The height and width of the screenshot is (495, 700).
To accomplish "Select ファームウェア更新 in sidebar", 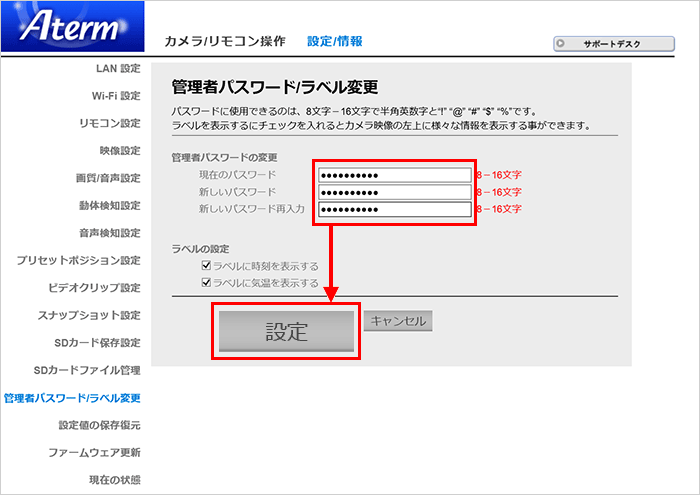I will (x=95, y=453).
